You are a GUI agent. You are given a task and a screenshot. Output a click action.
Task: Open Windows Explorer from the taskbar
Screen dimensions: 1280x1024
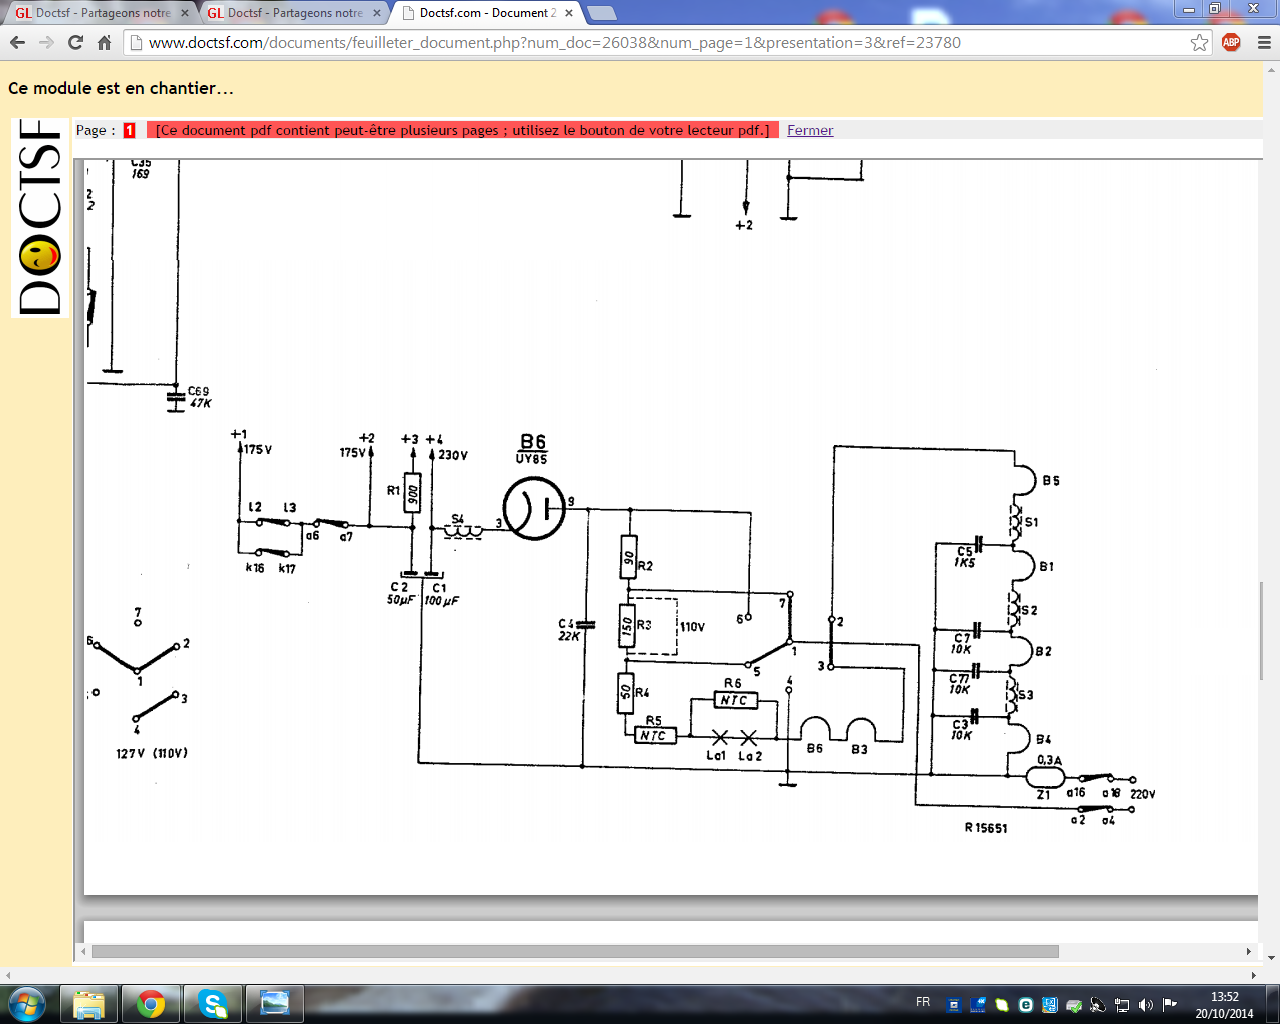tap(89, 1003)
